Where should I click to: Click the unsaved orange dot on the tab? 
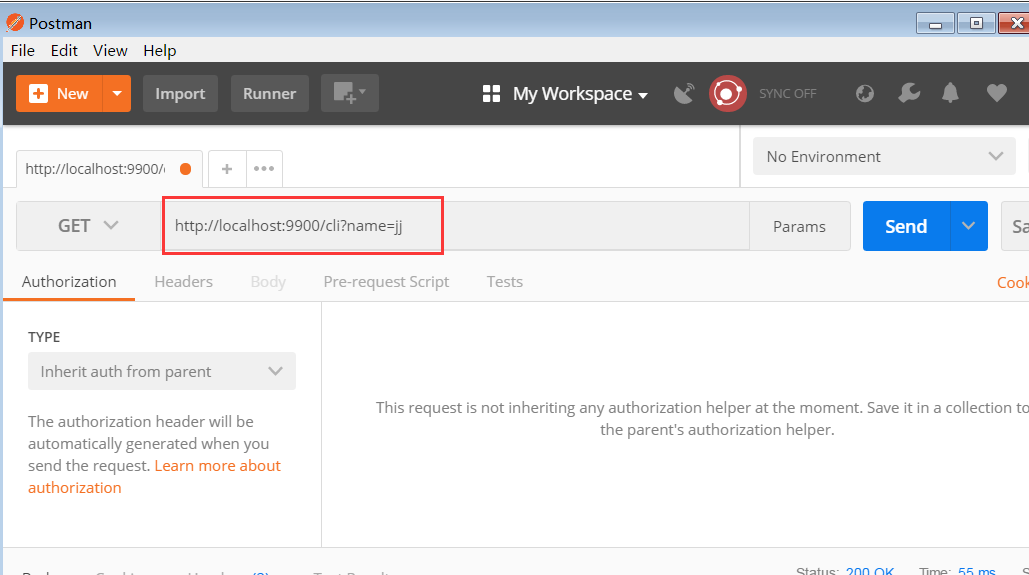186,169
